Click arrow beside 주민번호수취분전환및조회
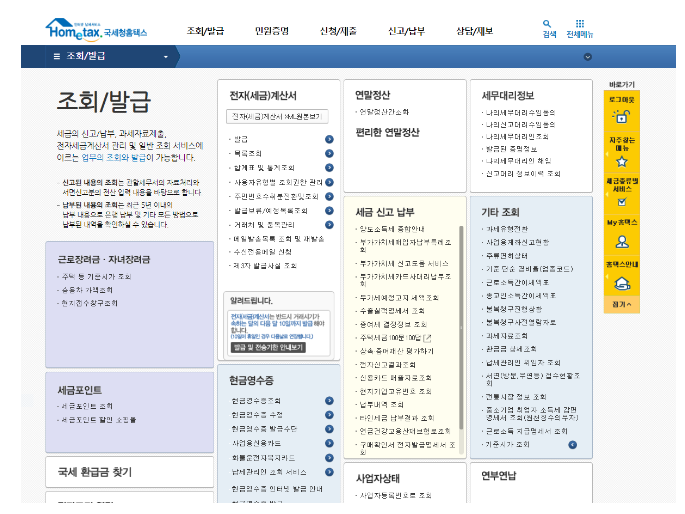685x514 pixels. point(329,197)
